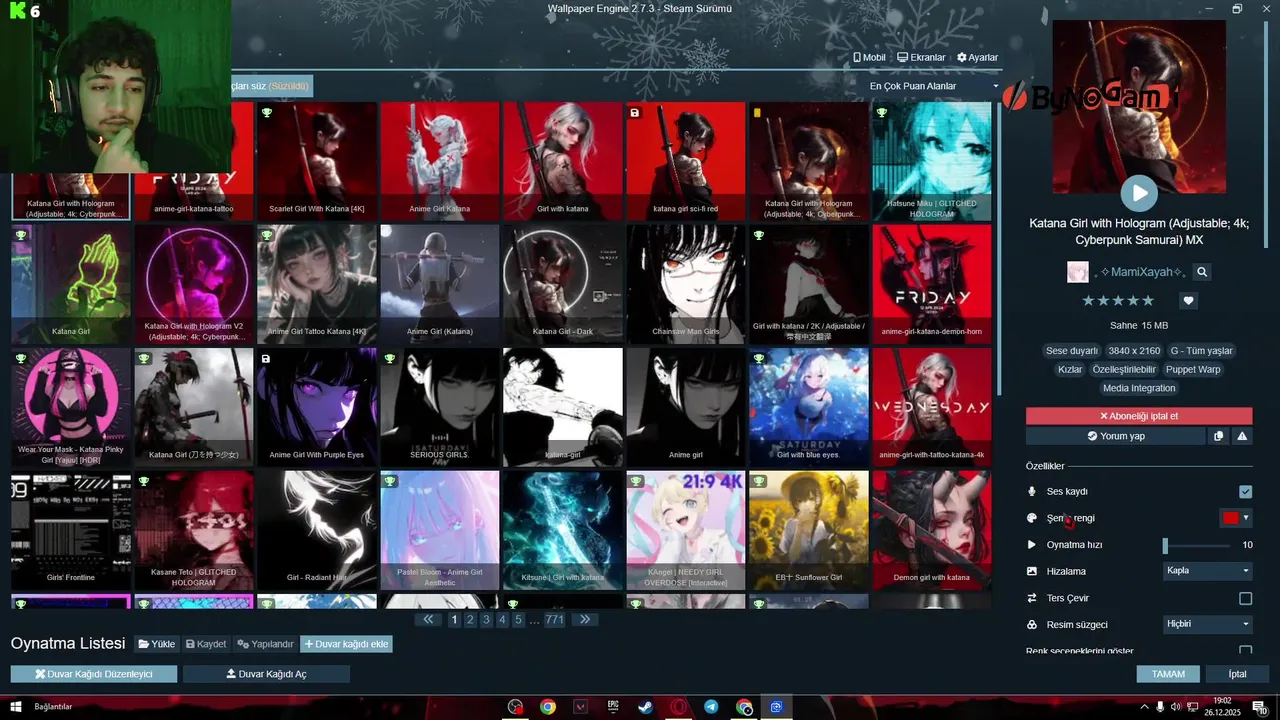Click the G - Tüm yaşlar tag

[x=1201, y=351]
